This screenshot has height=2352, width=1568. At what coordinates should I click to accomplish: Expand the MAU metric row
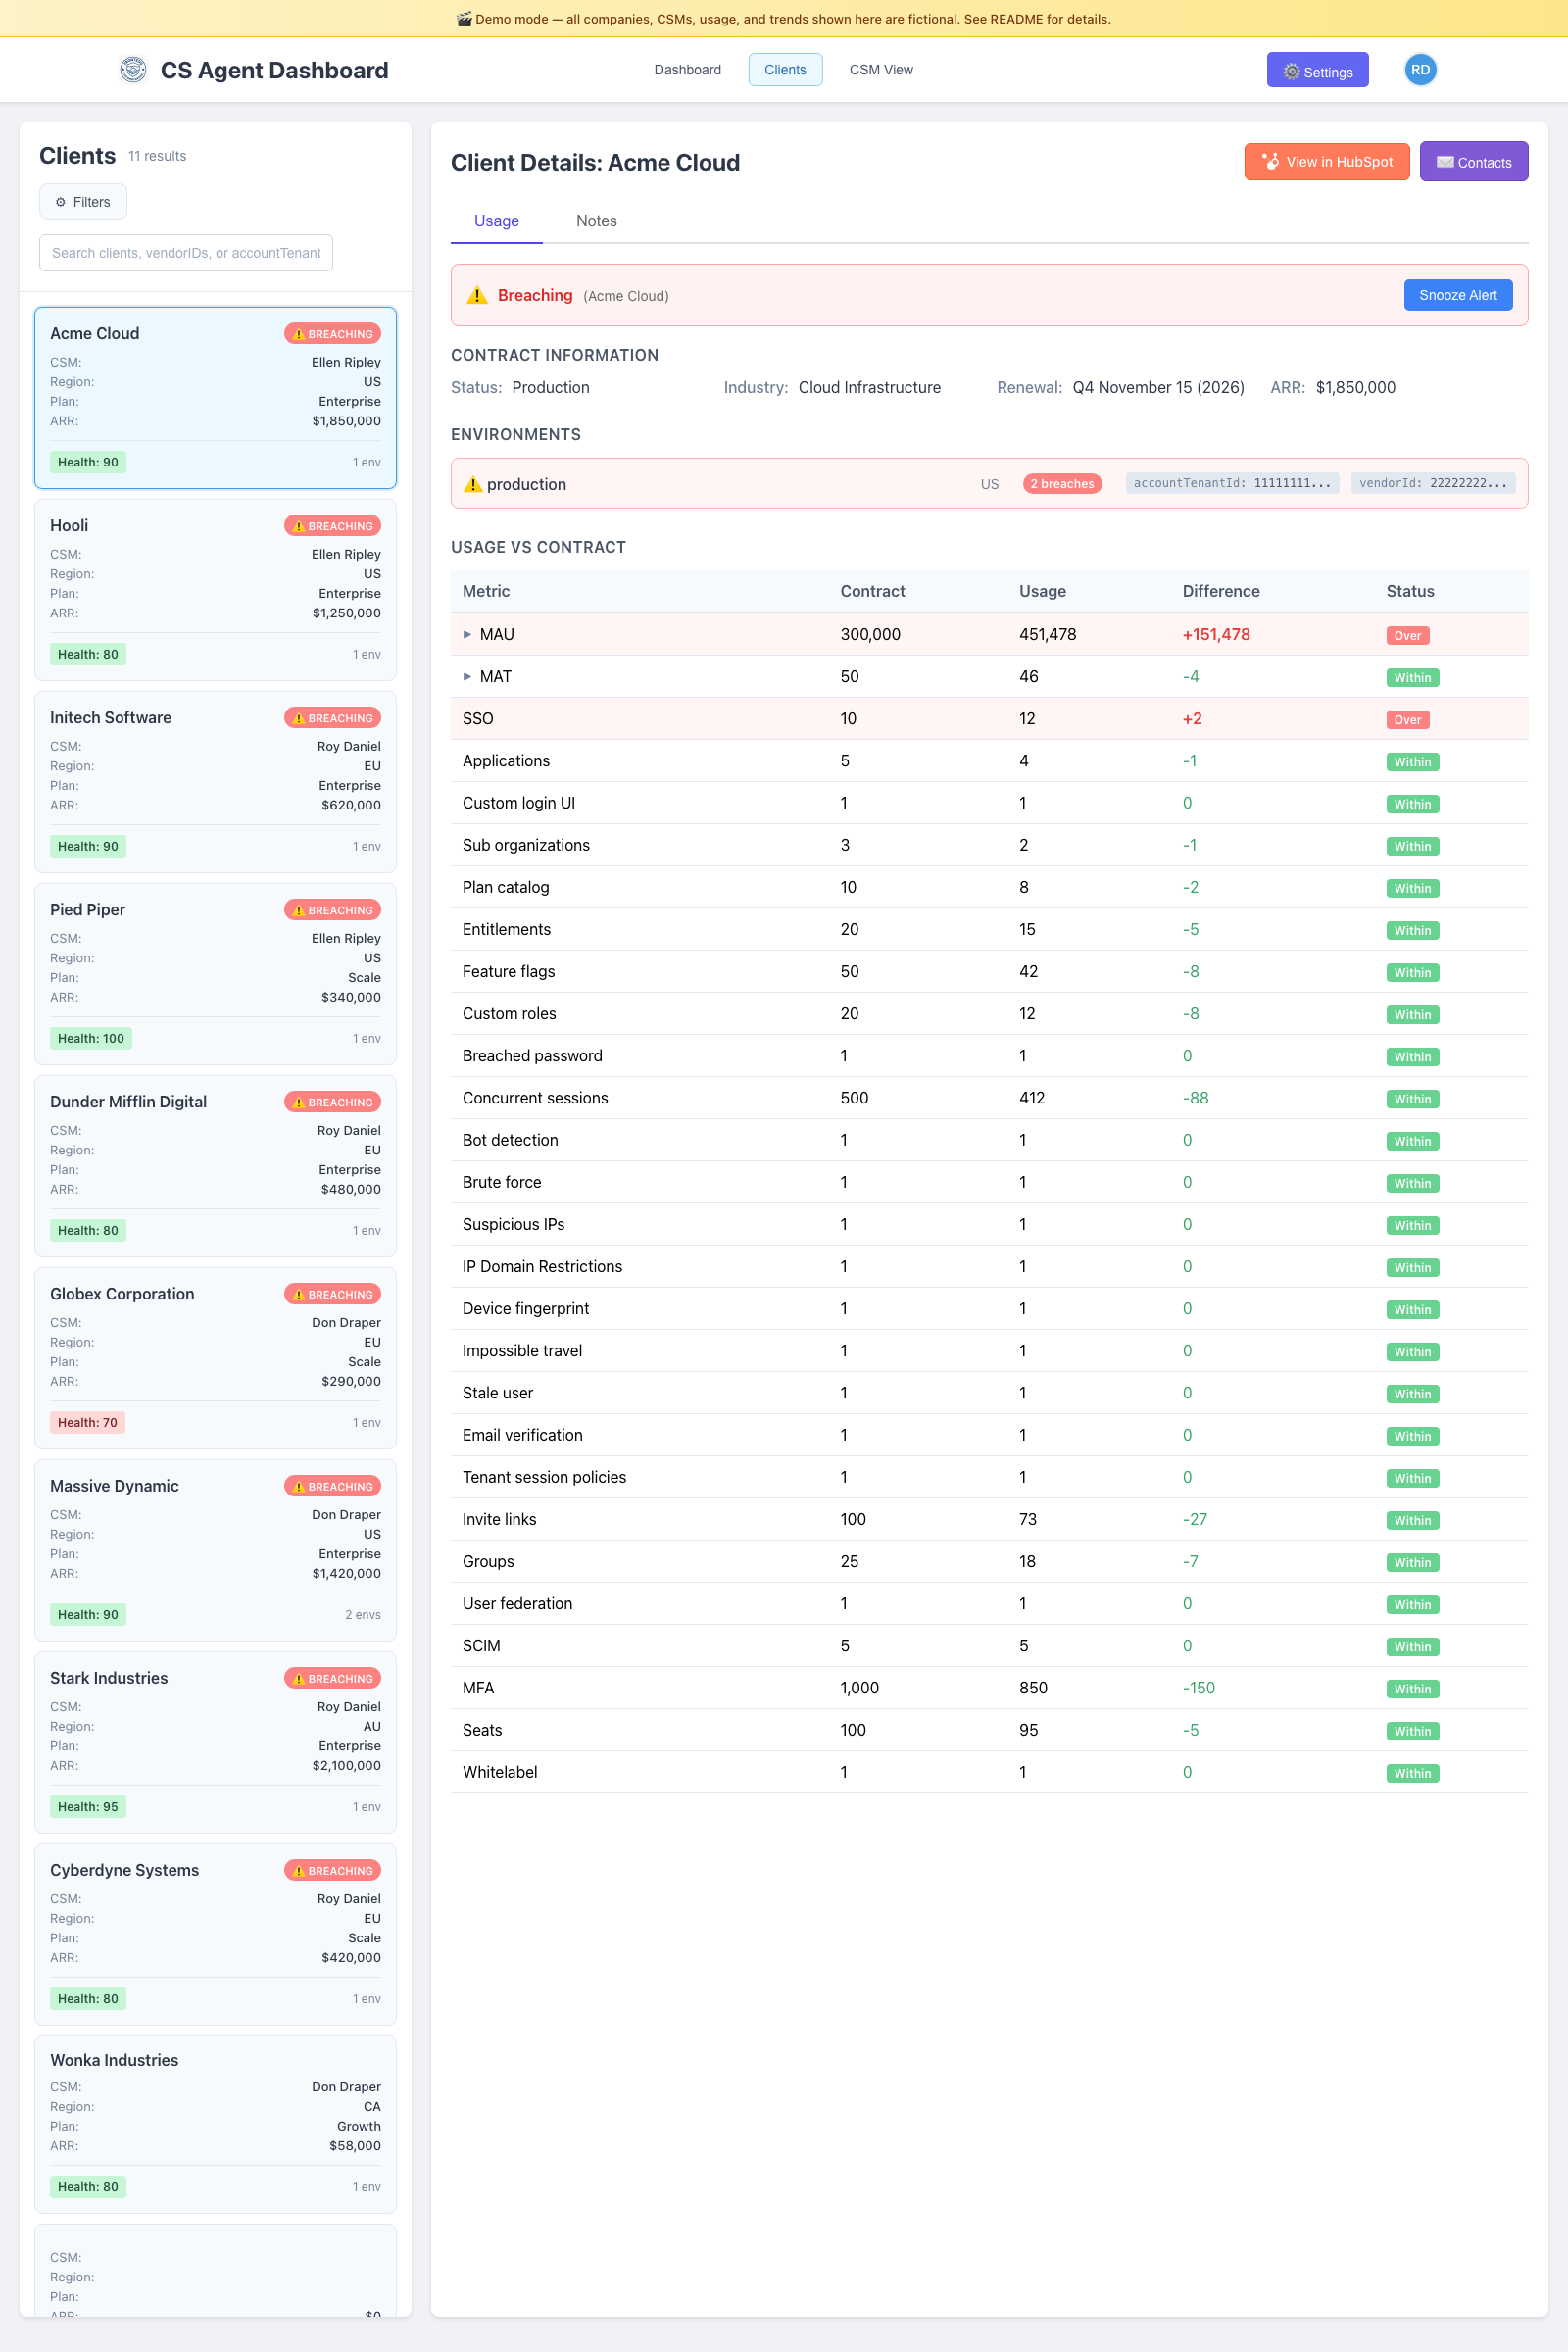467,634
